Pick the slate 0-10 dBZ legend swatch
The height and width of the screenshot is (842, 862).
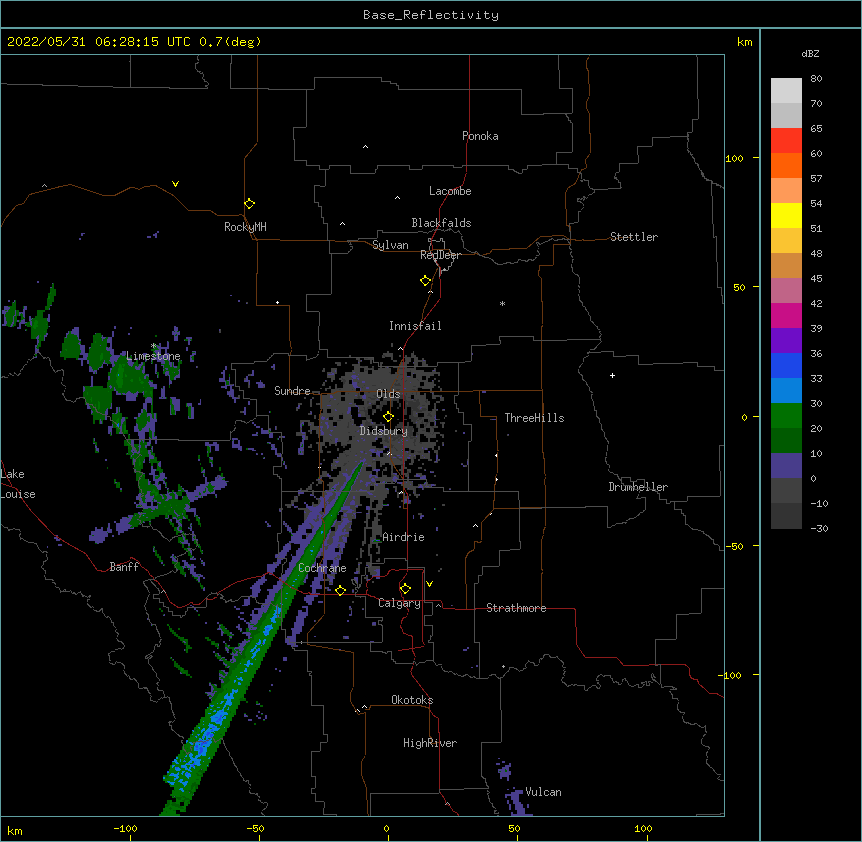(786, 466)
